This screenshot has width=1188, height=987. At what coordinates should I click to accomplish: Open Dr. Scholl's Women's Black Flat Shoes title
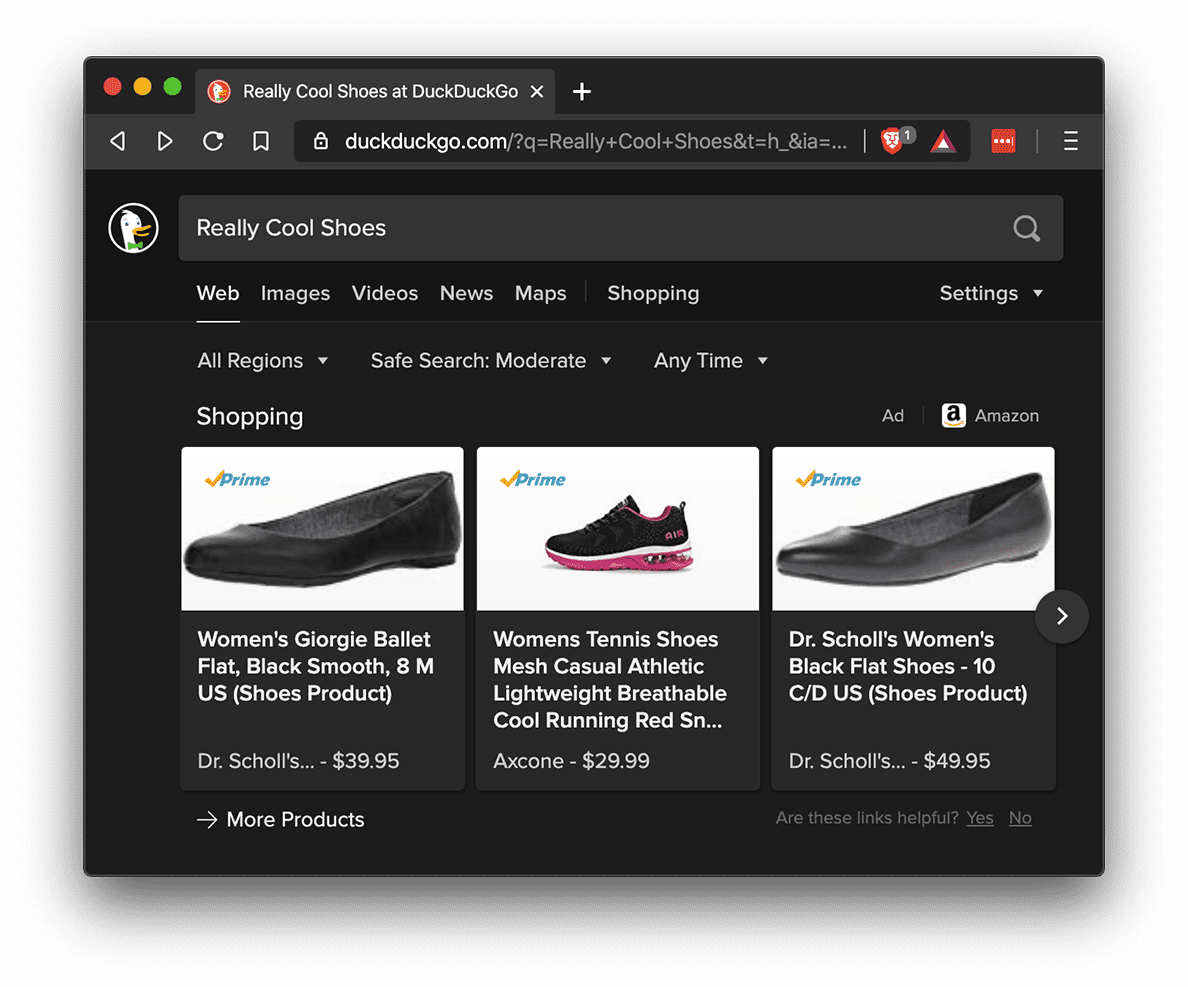pos(908,666)
